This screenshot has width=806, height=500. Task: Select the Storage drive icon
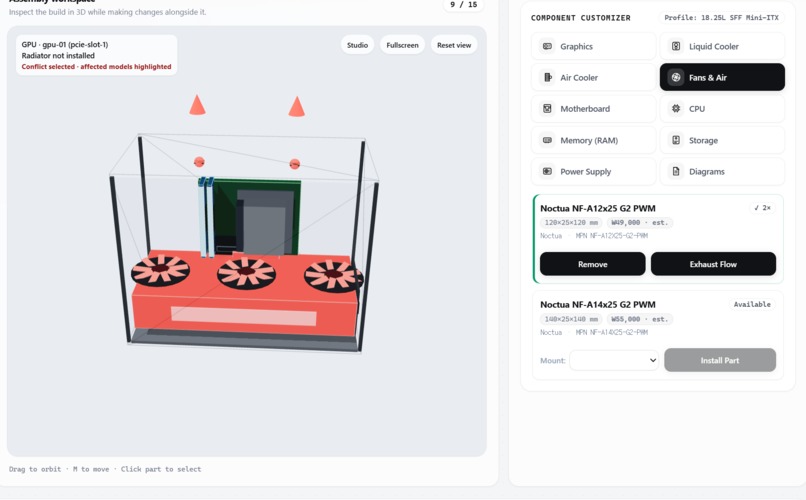click(x=676, y=140)
